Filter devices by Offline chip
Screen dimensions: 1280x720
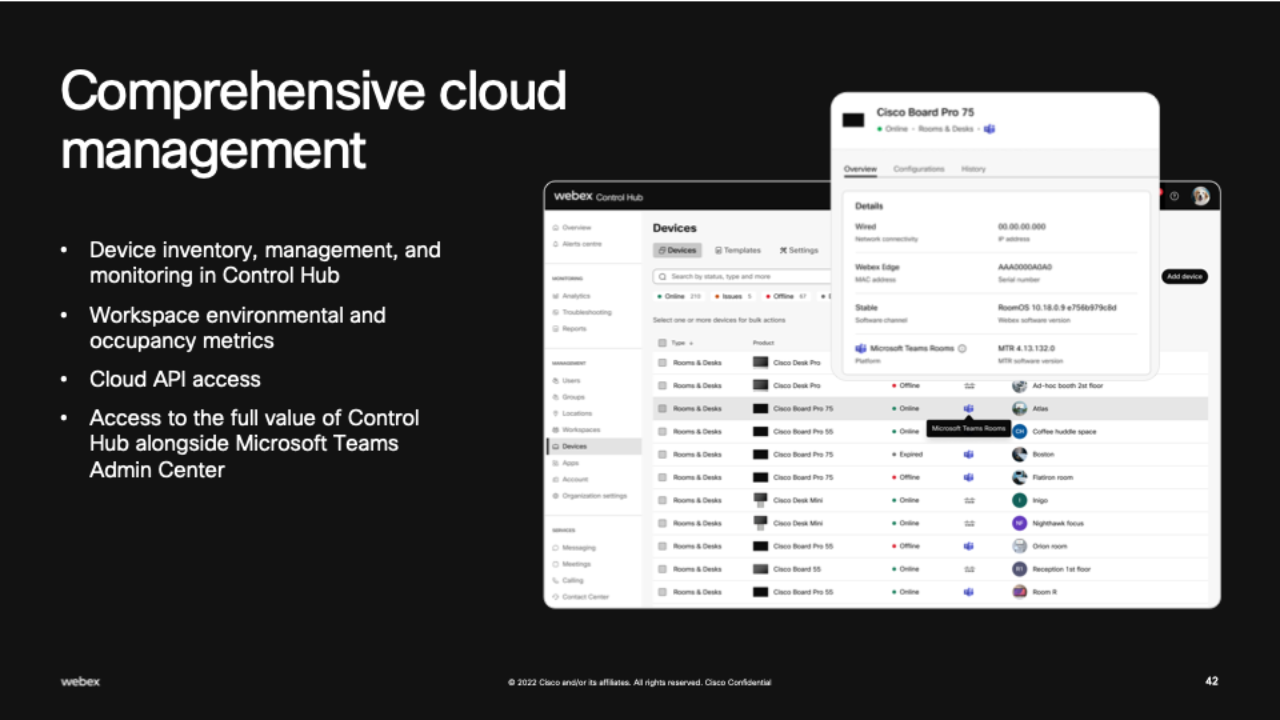tap(787, 296)
